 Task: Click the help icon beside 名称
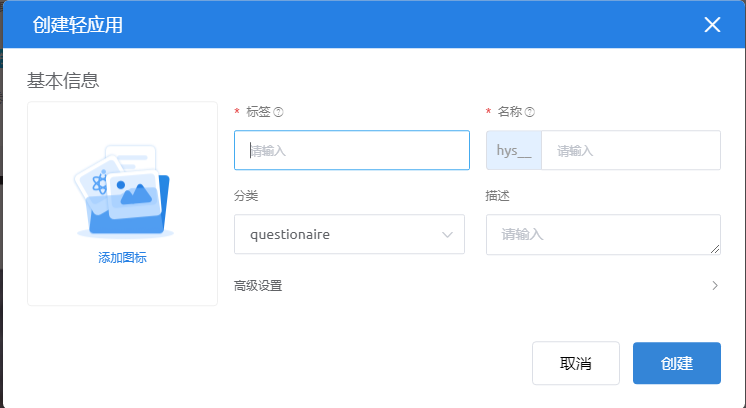530,112
